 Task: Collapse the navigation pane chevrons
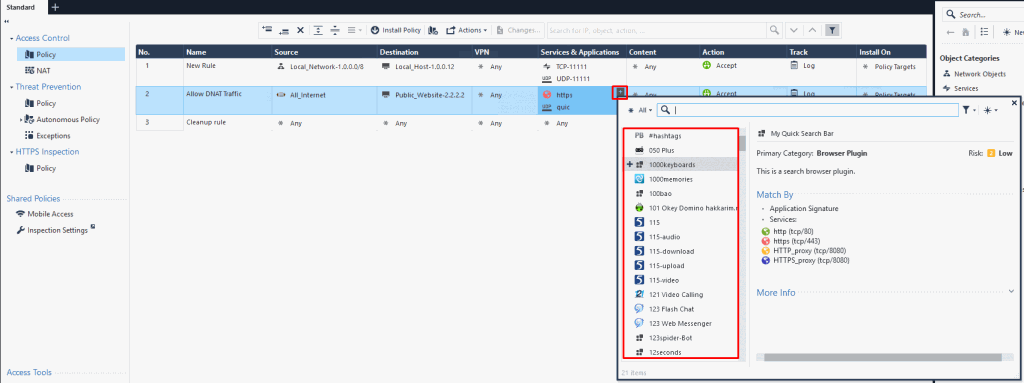[x=6, y=22]
